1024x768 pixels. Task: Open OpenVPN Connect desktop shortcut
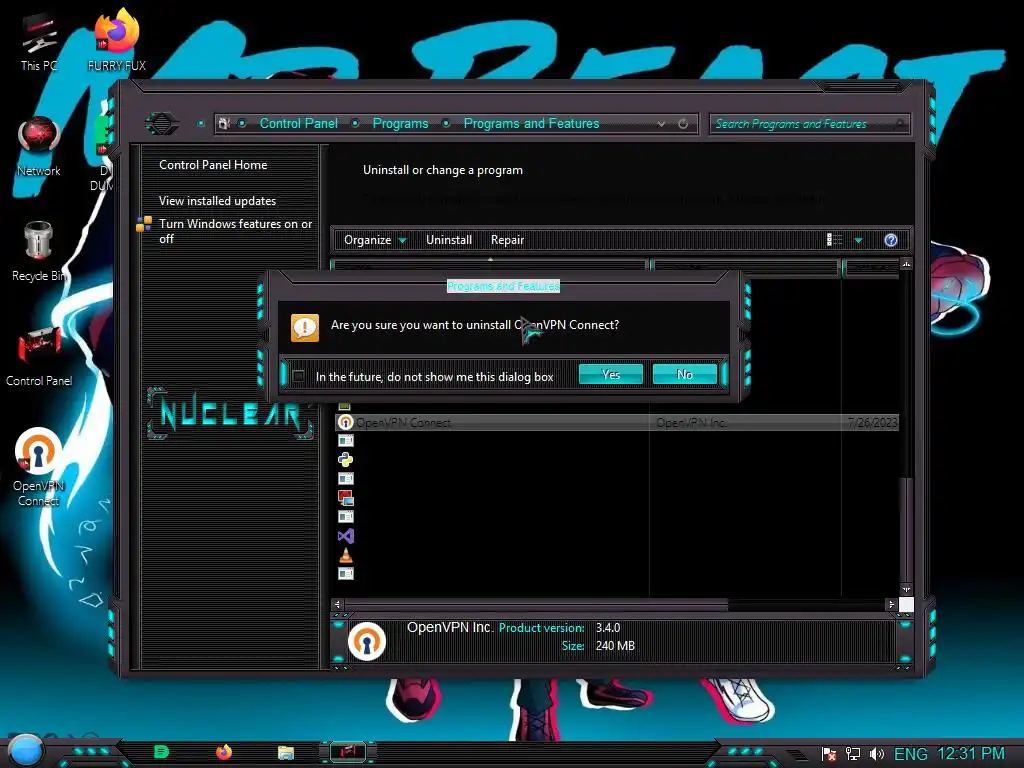39,468
